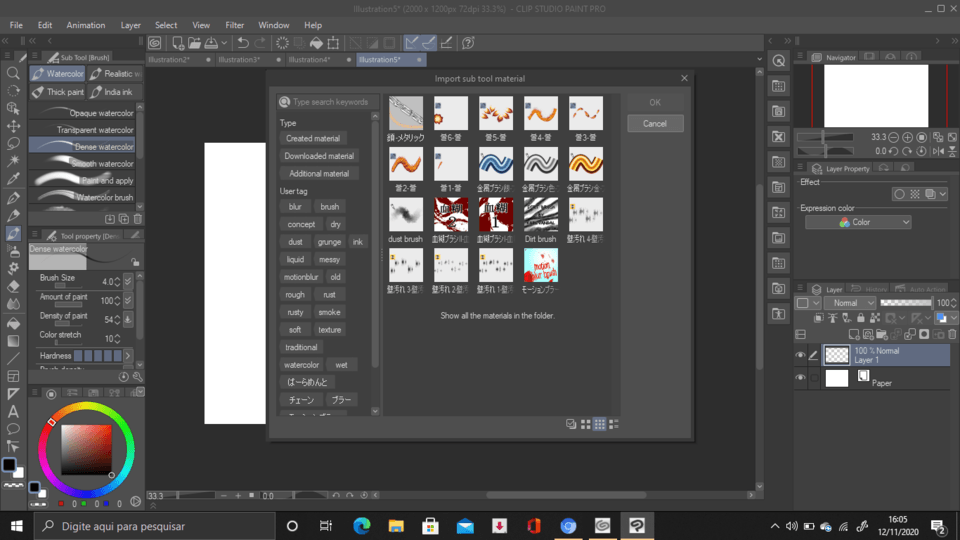
Task: Click the Clip Studio launcher icon
Action: 155,43
